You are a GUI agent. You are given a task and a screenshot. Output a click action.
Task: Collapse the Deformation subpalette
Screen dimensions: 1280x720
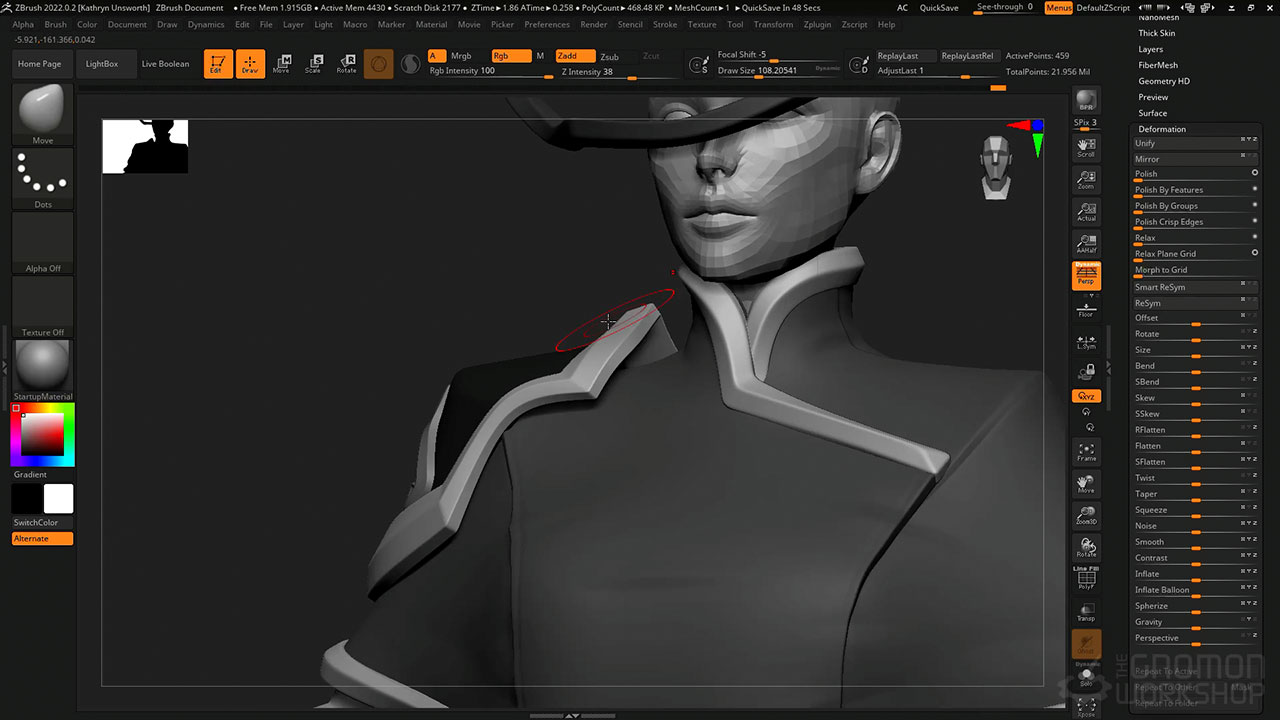(1161, 129)
